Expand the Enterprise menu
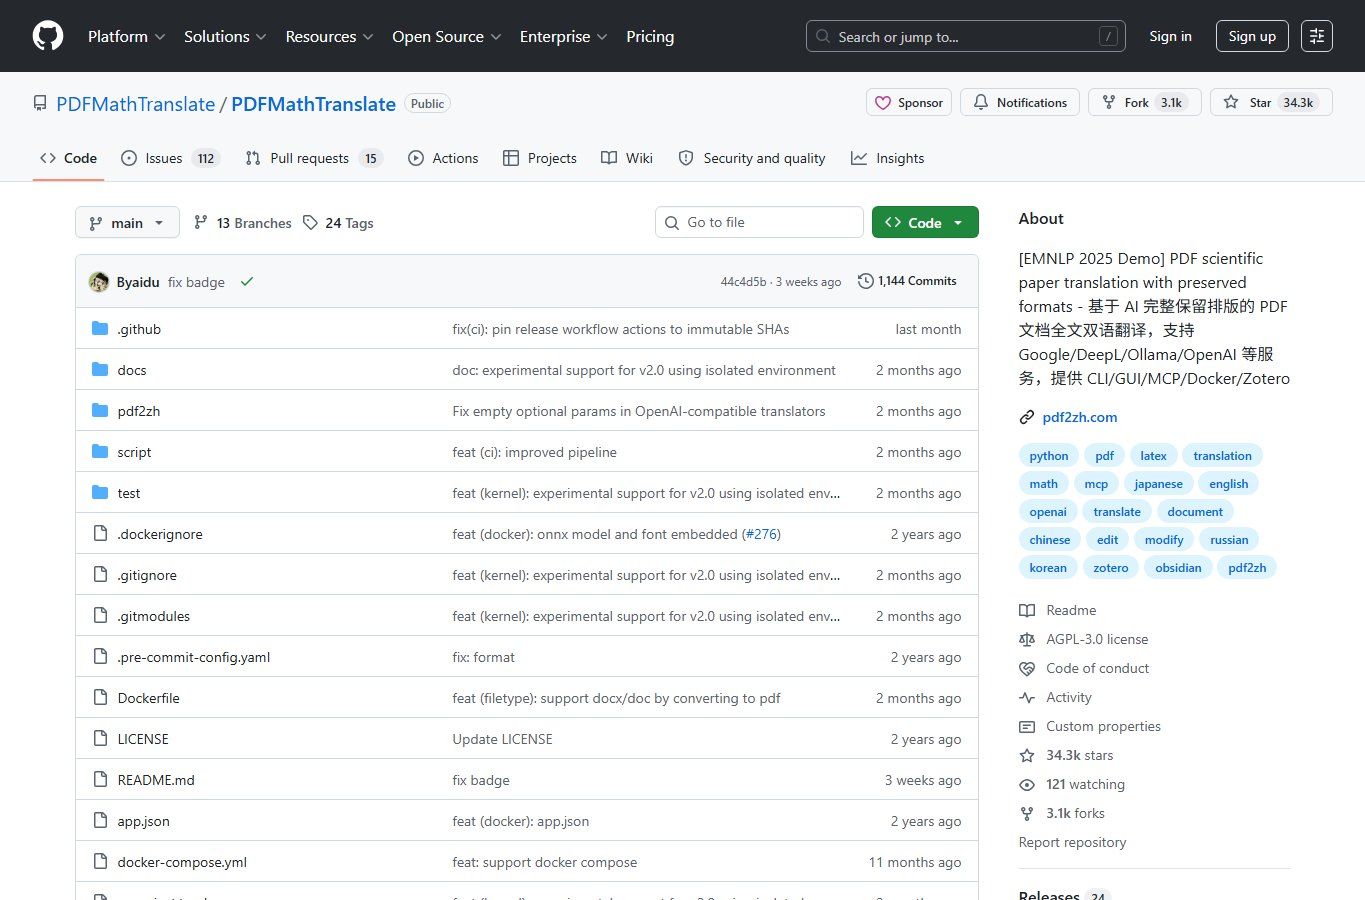This screenshot has width=1365, height=900. pos(563,36)
